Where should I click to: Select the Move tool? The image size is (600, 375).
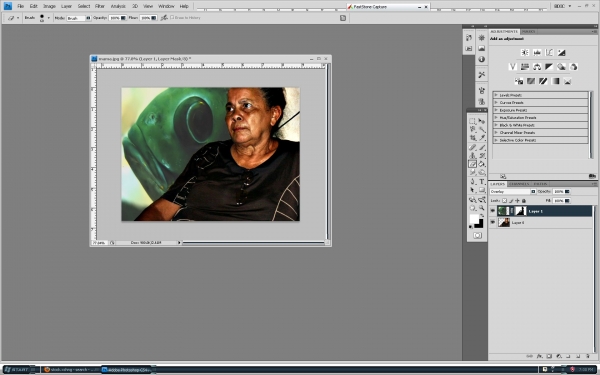click(x=482, y=121)
